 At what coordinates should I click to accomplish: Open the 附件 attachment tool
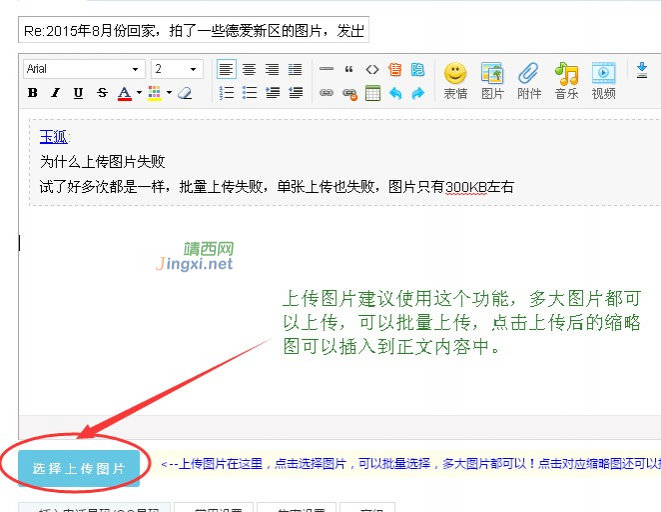(529, 81)
